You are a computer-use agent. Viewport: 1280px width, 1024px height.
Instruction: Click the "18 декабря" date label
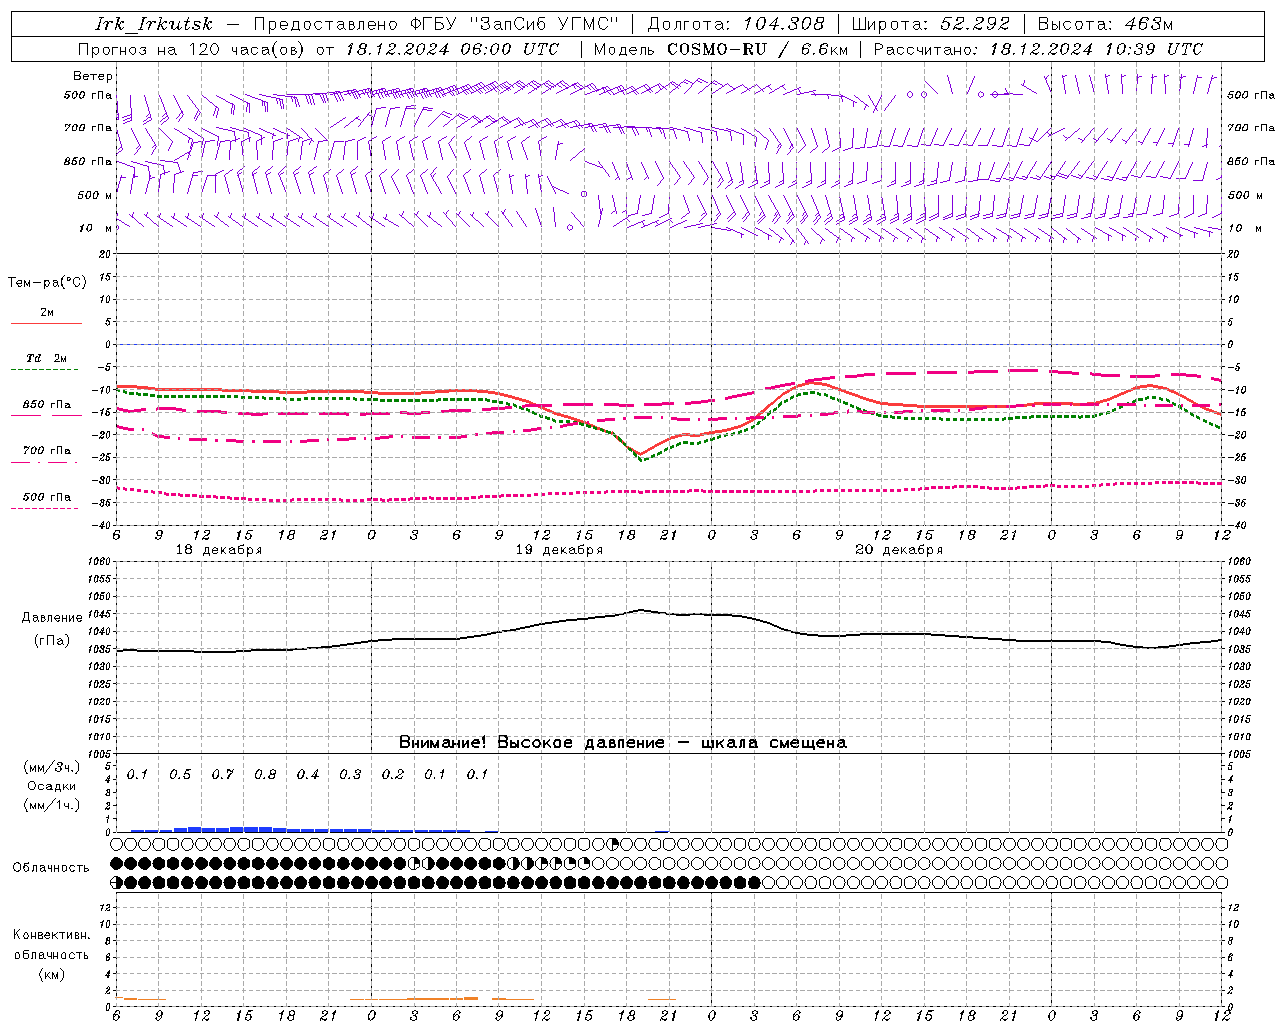point(219,550)
